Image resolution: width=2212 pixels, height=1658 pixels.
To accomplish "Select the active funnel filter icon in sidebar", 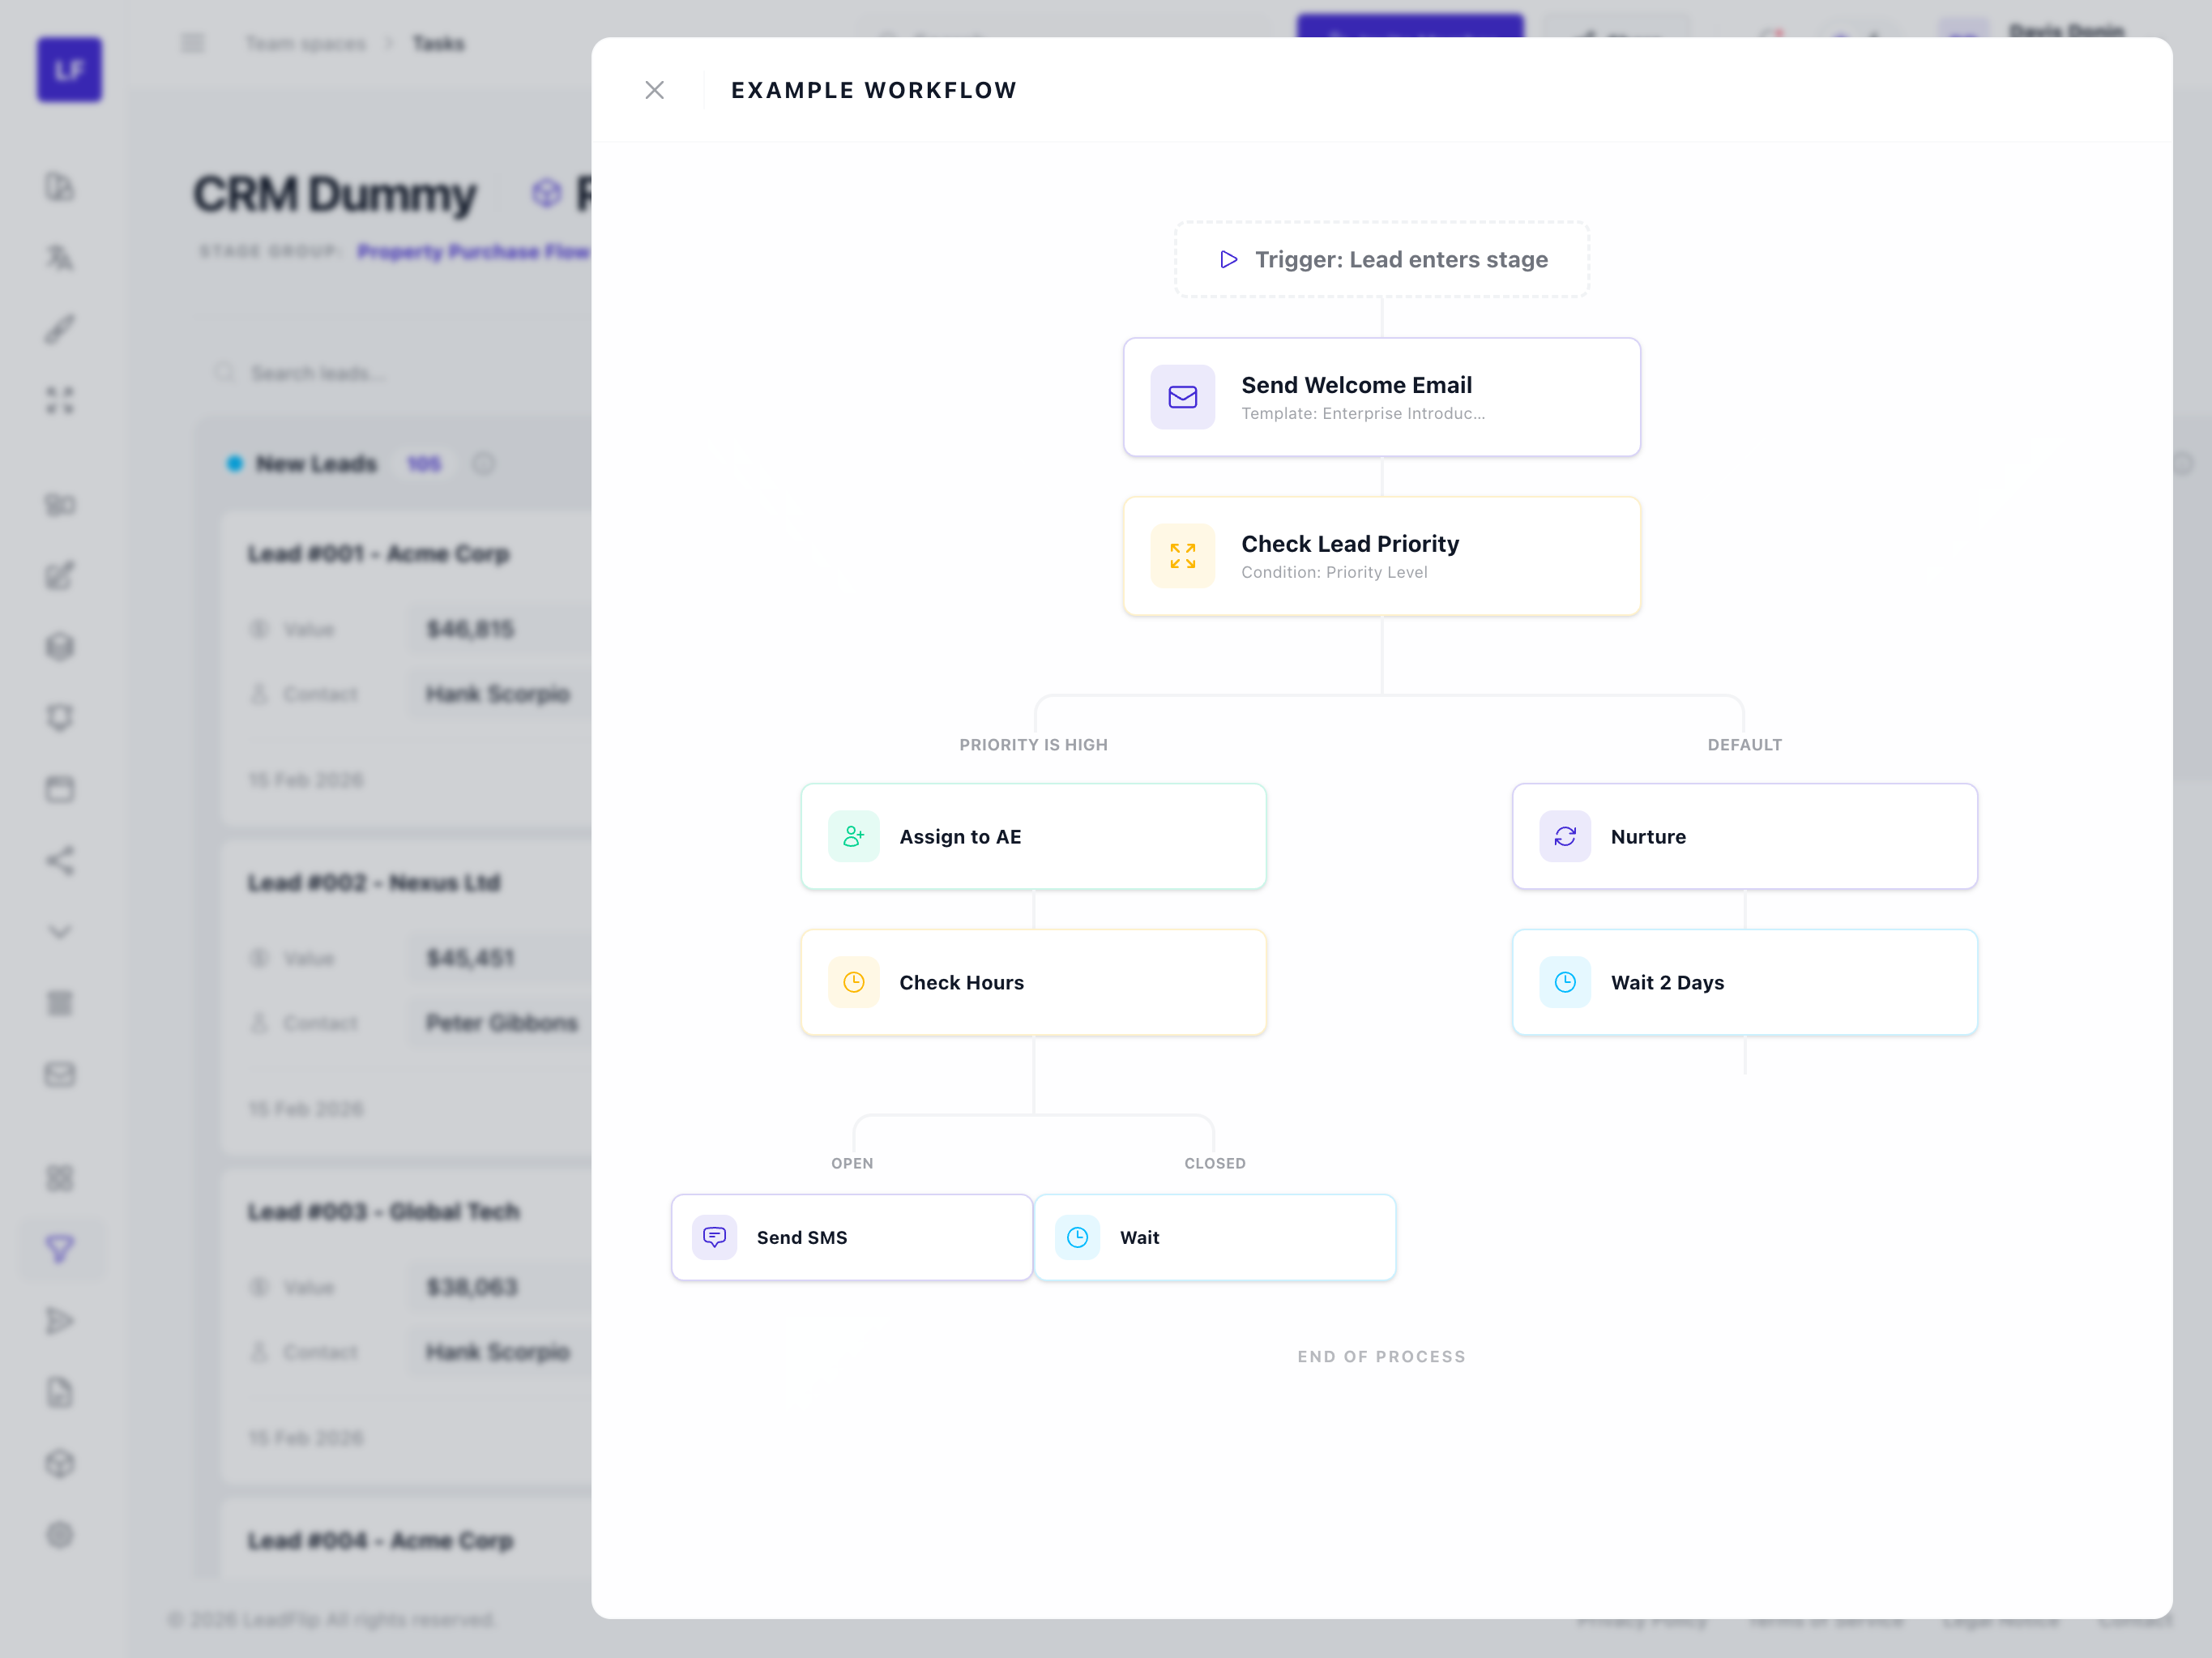I will pos(60,1249).
